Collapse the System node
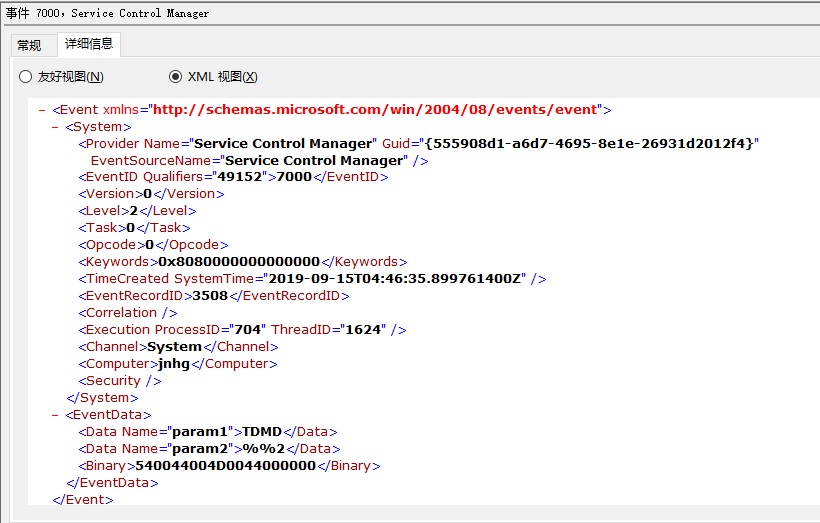 (55, 127)
